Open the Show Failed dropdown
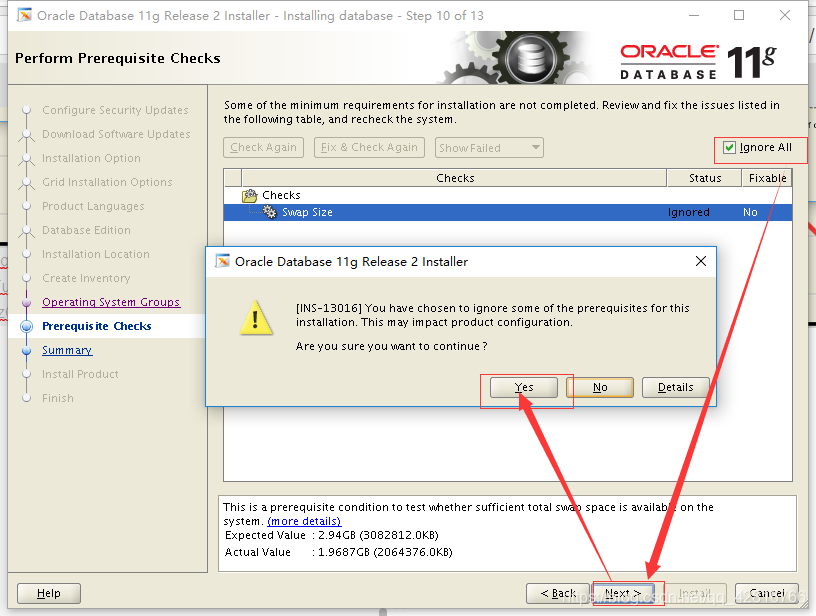Viewport: 816px width, 616px height. point(489,148)
